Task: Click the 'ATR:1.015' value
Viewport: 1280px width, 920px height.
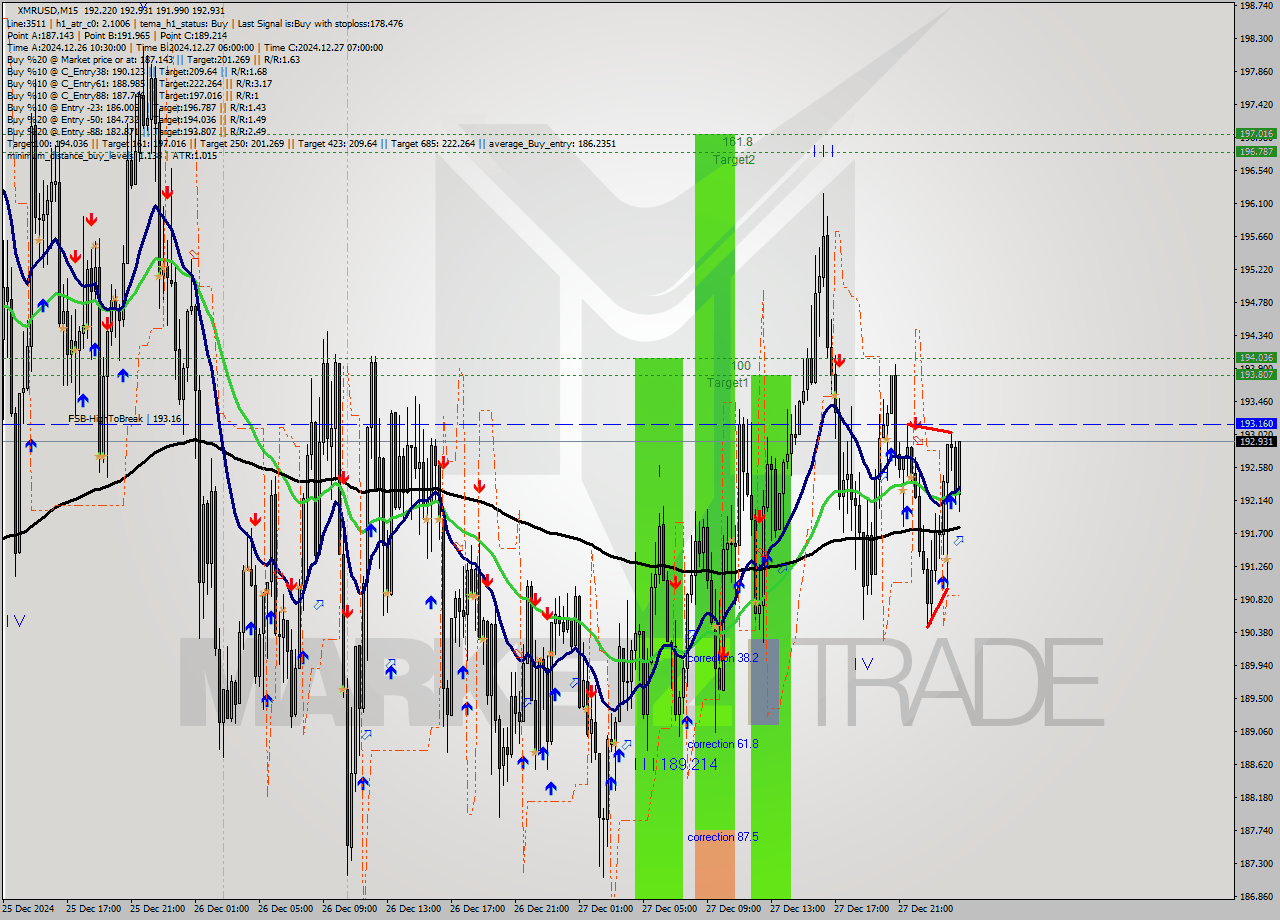Action: [x=194, y=155]
